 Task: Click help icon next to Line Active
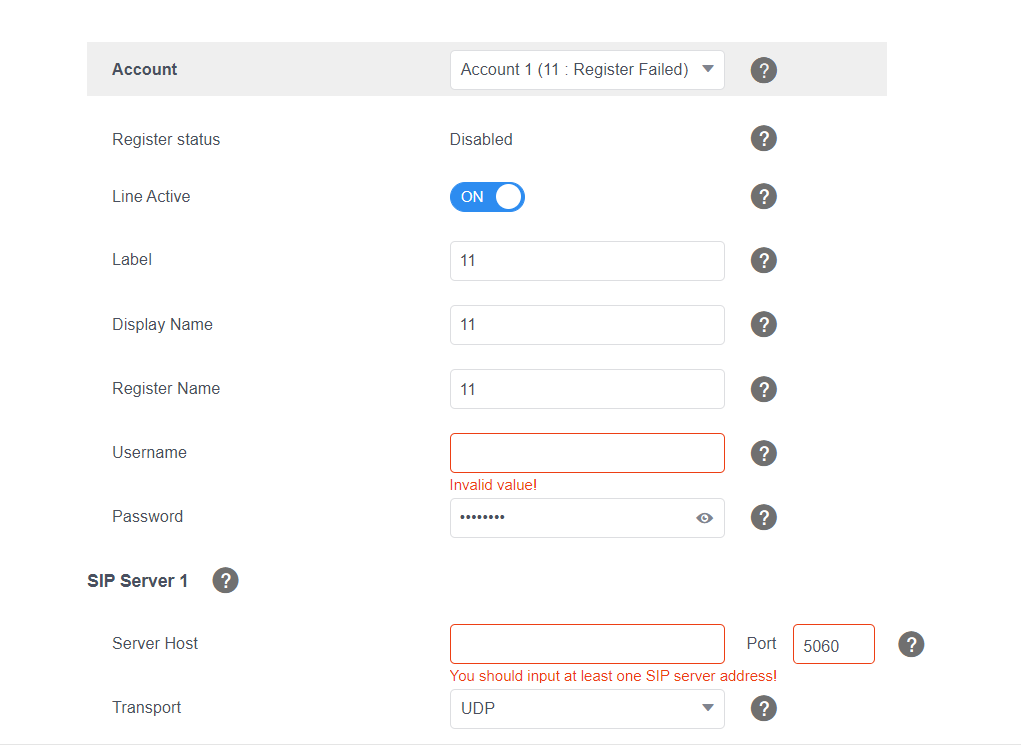click(763, 197)
